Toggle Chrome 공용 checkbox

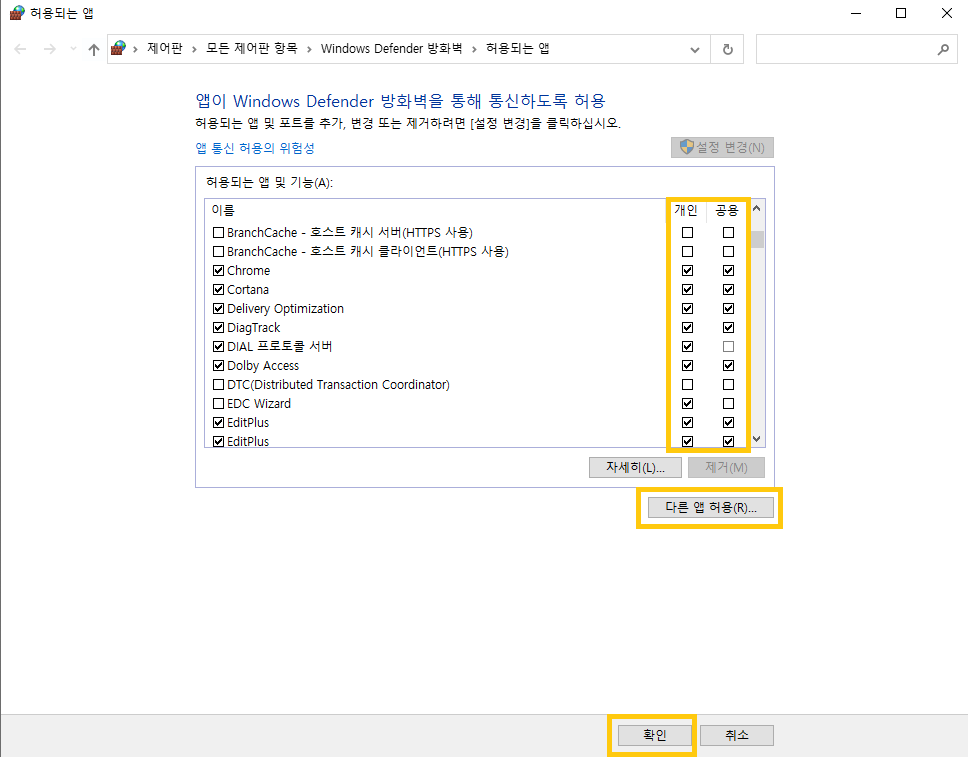pyautogui.click(x=728, y=270)
